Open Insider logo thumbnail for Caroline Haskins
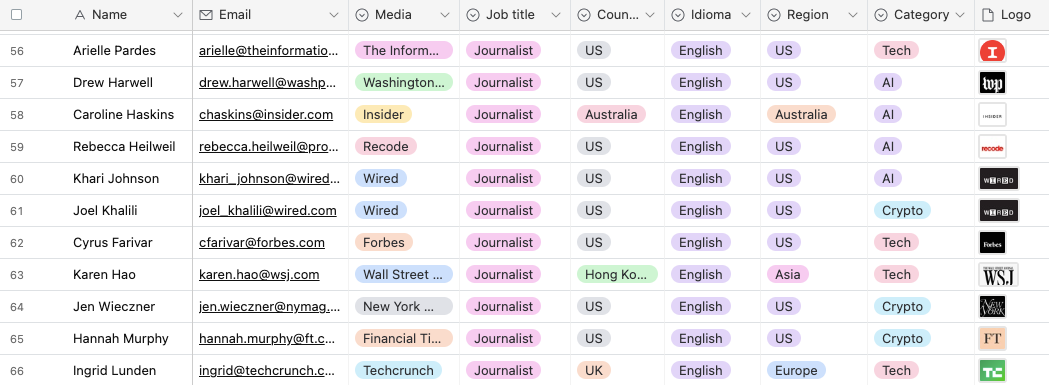 tap(992, 115)
